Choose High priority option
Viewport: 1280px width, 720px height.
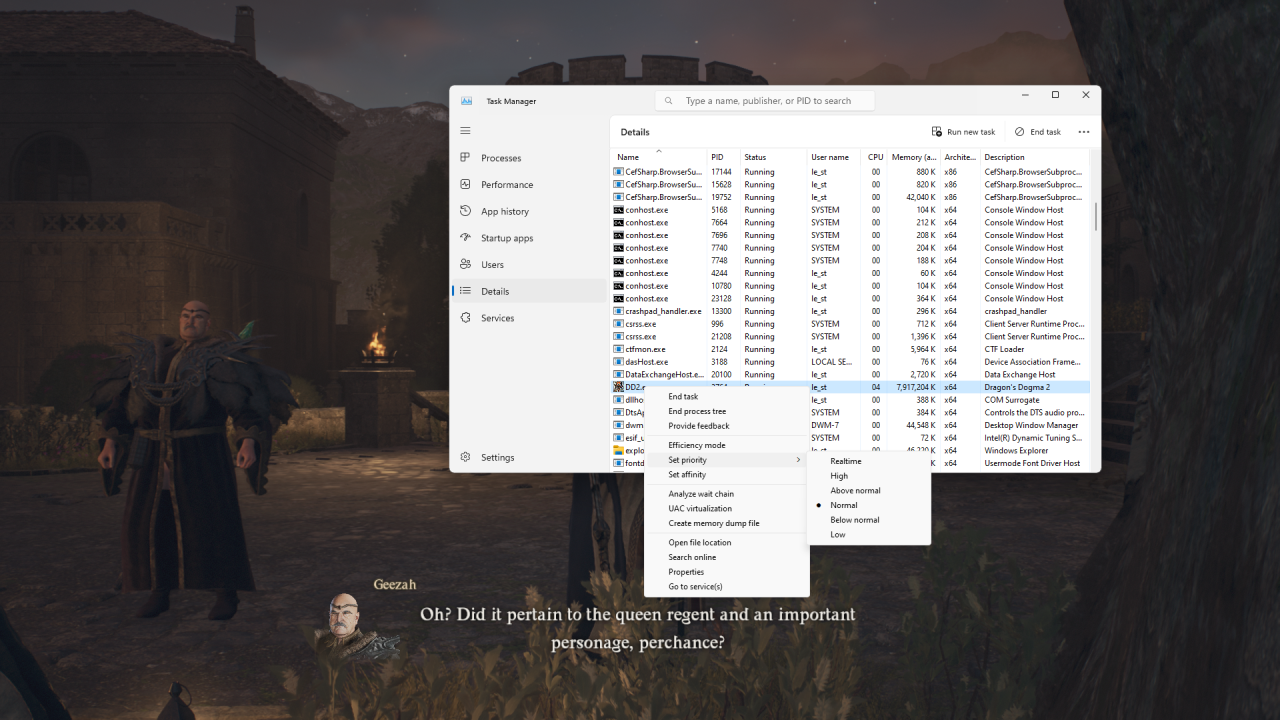(839, 476)
